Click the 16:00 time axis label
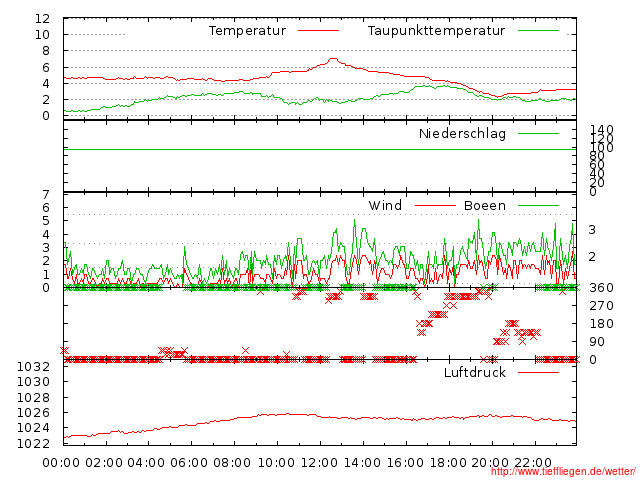The image size is (640, 480). pos(405,463)
